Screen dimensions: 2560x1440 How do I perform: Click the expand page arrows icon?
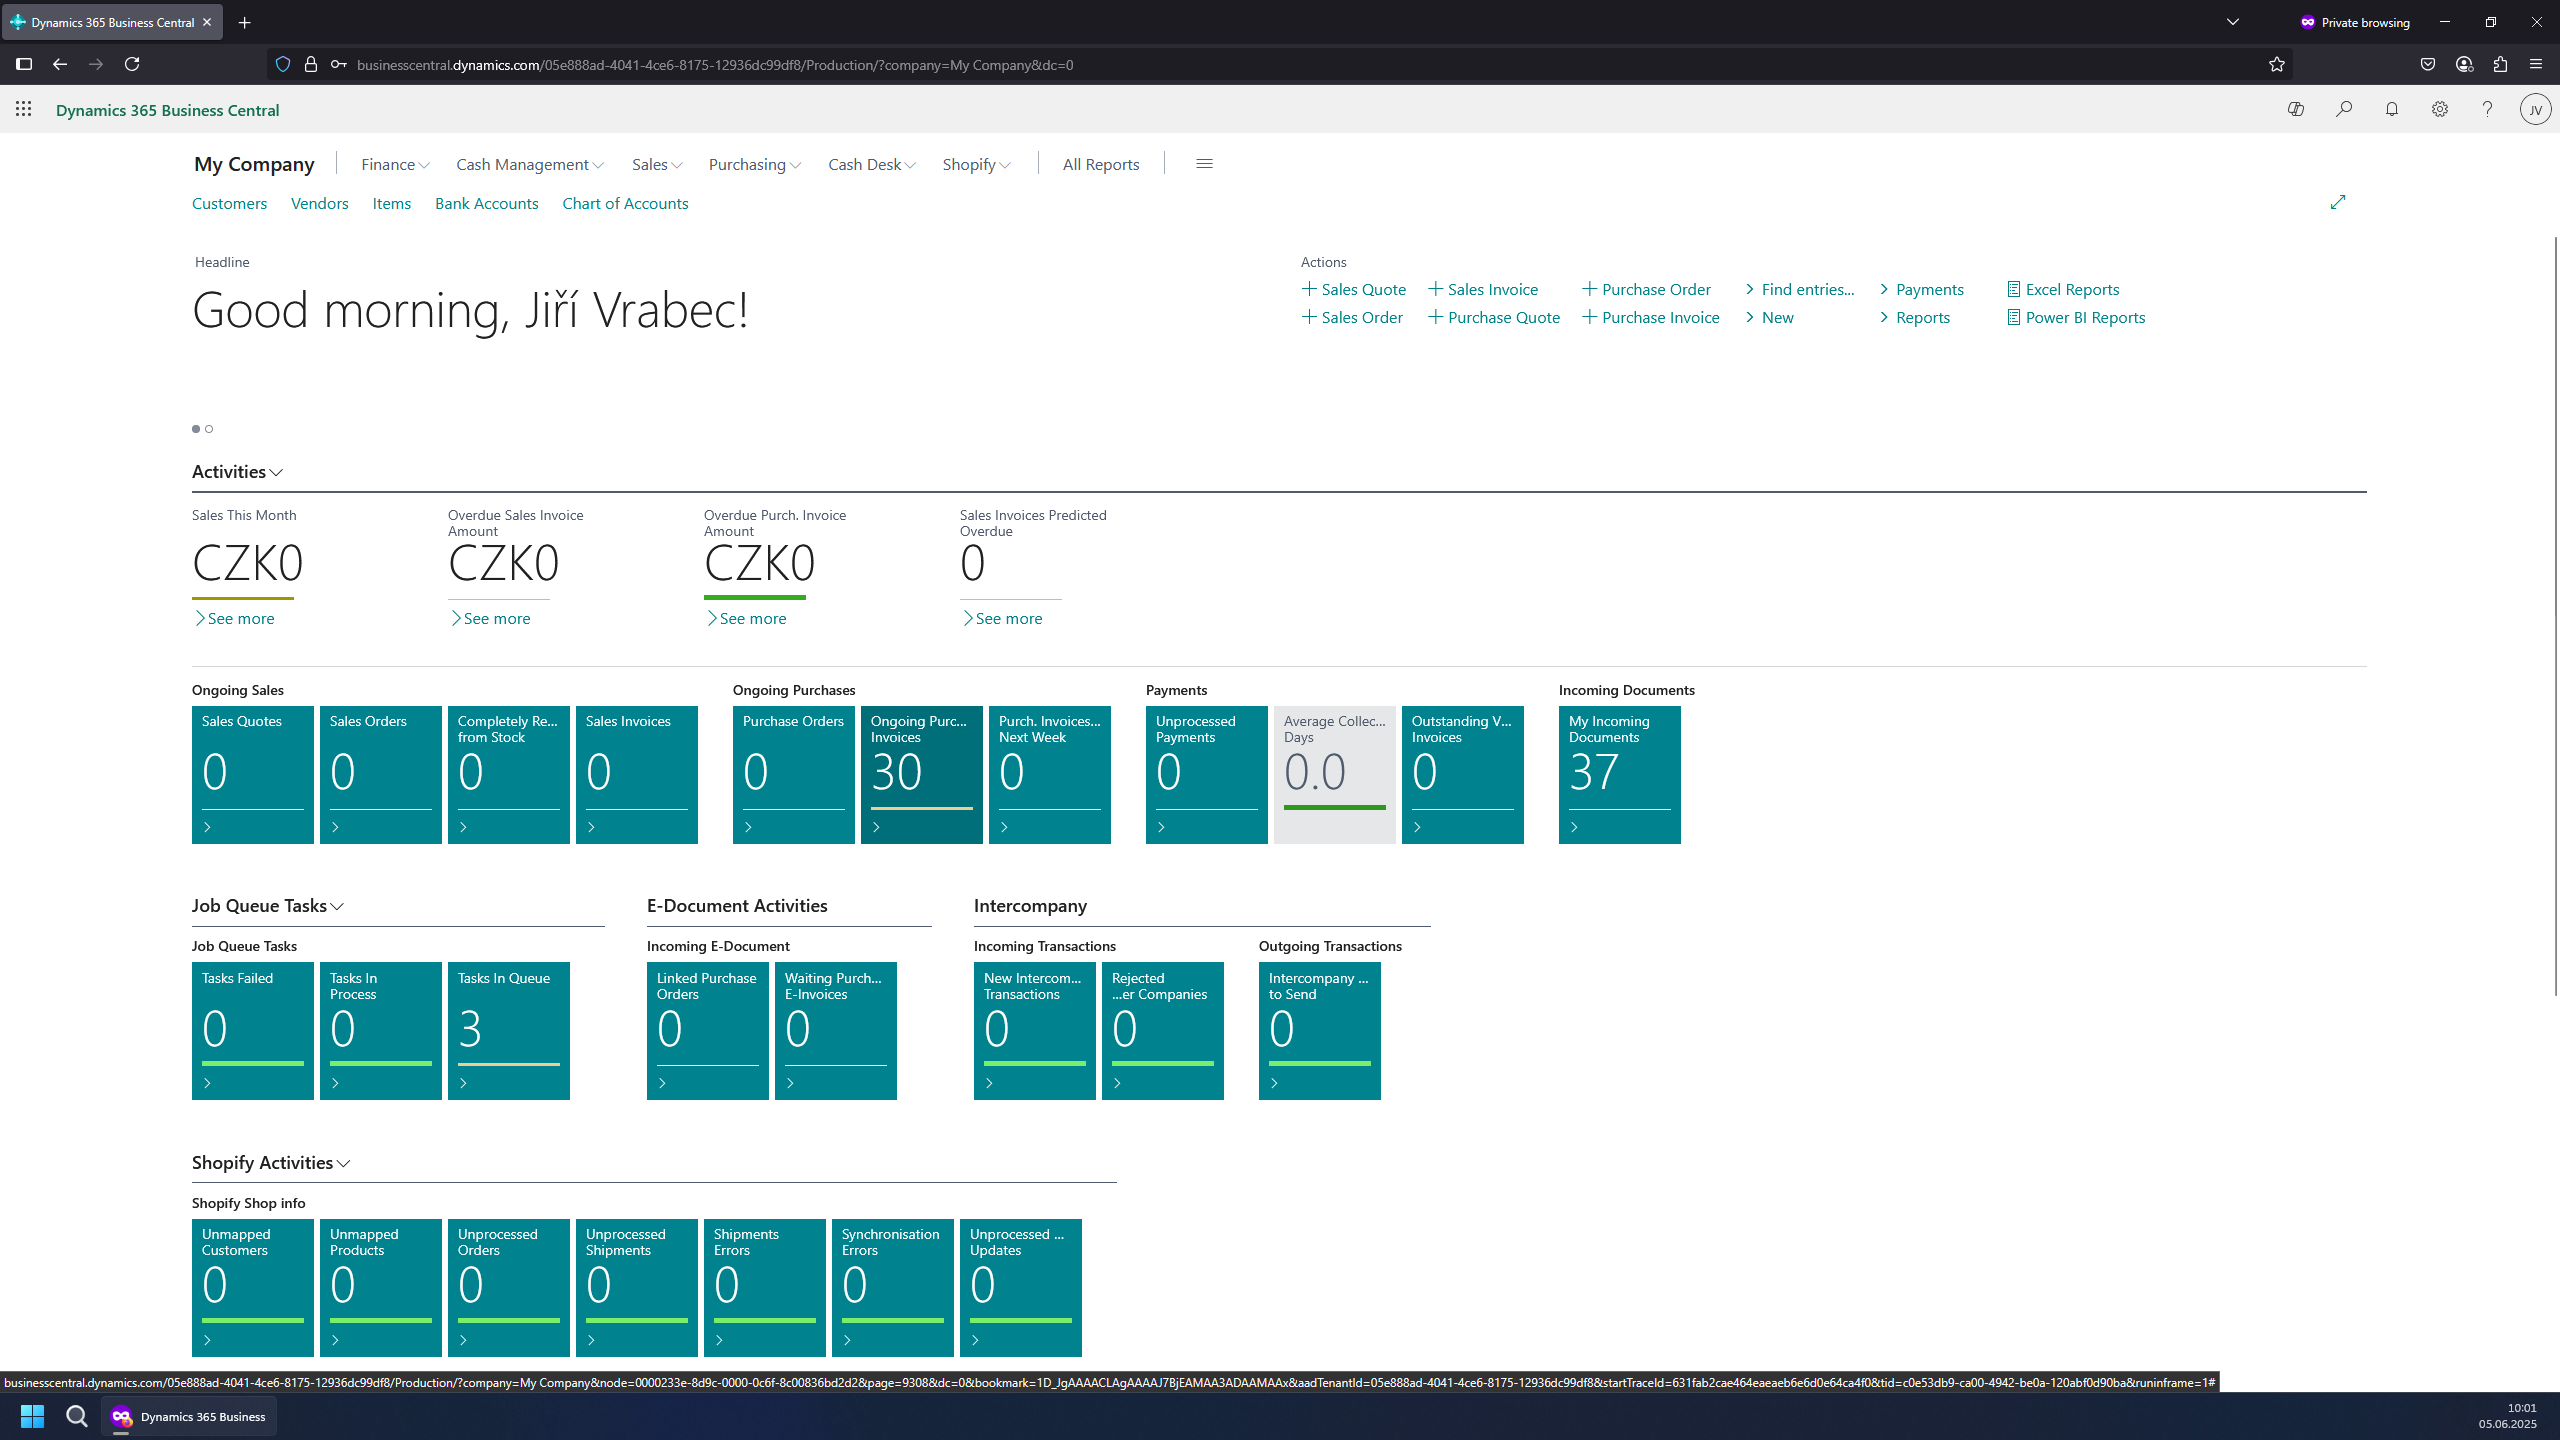tap(2338, 202)
